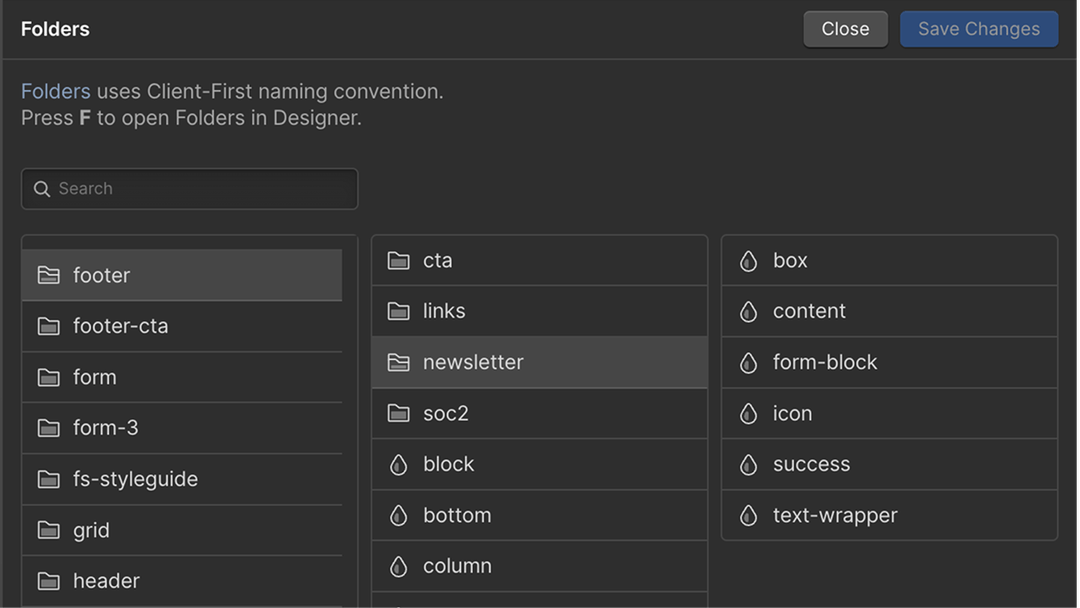The width and height of the screenshot is (1080, 608).
Task: Click the droplet icon next to "box"
Action: click(x=748, y=260)
